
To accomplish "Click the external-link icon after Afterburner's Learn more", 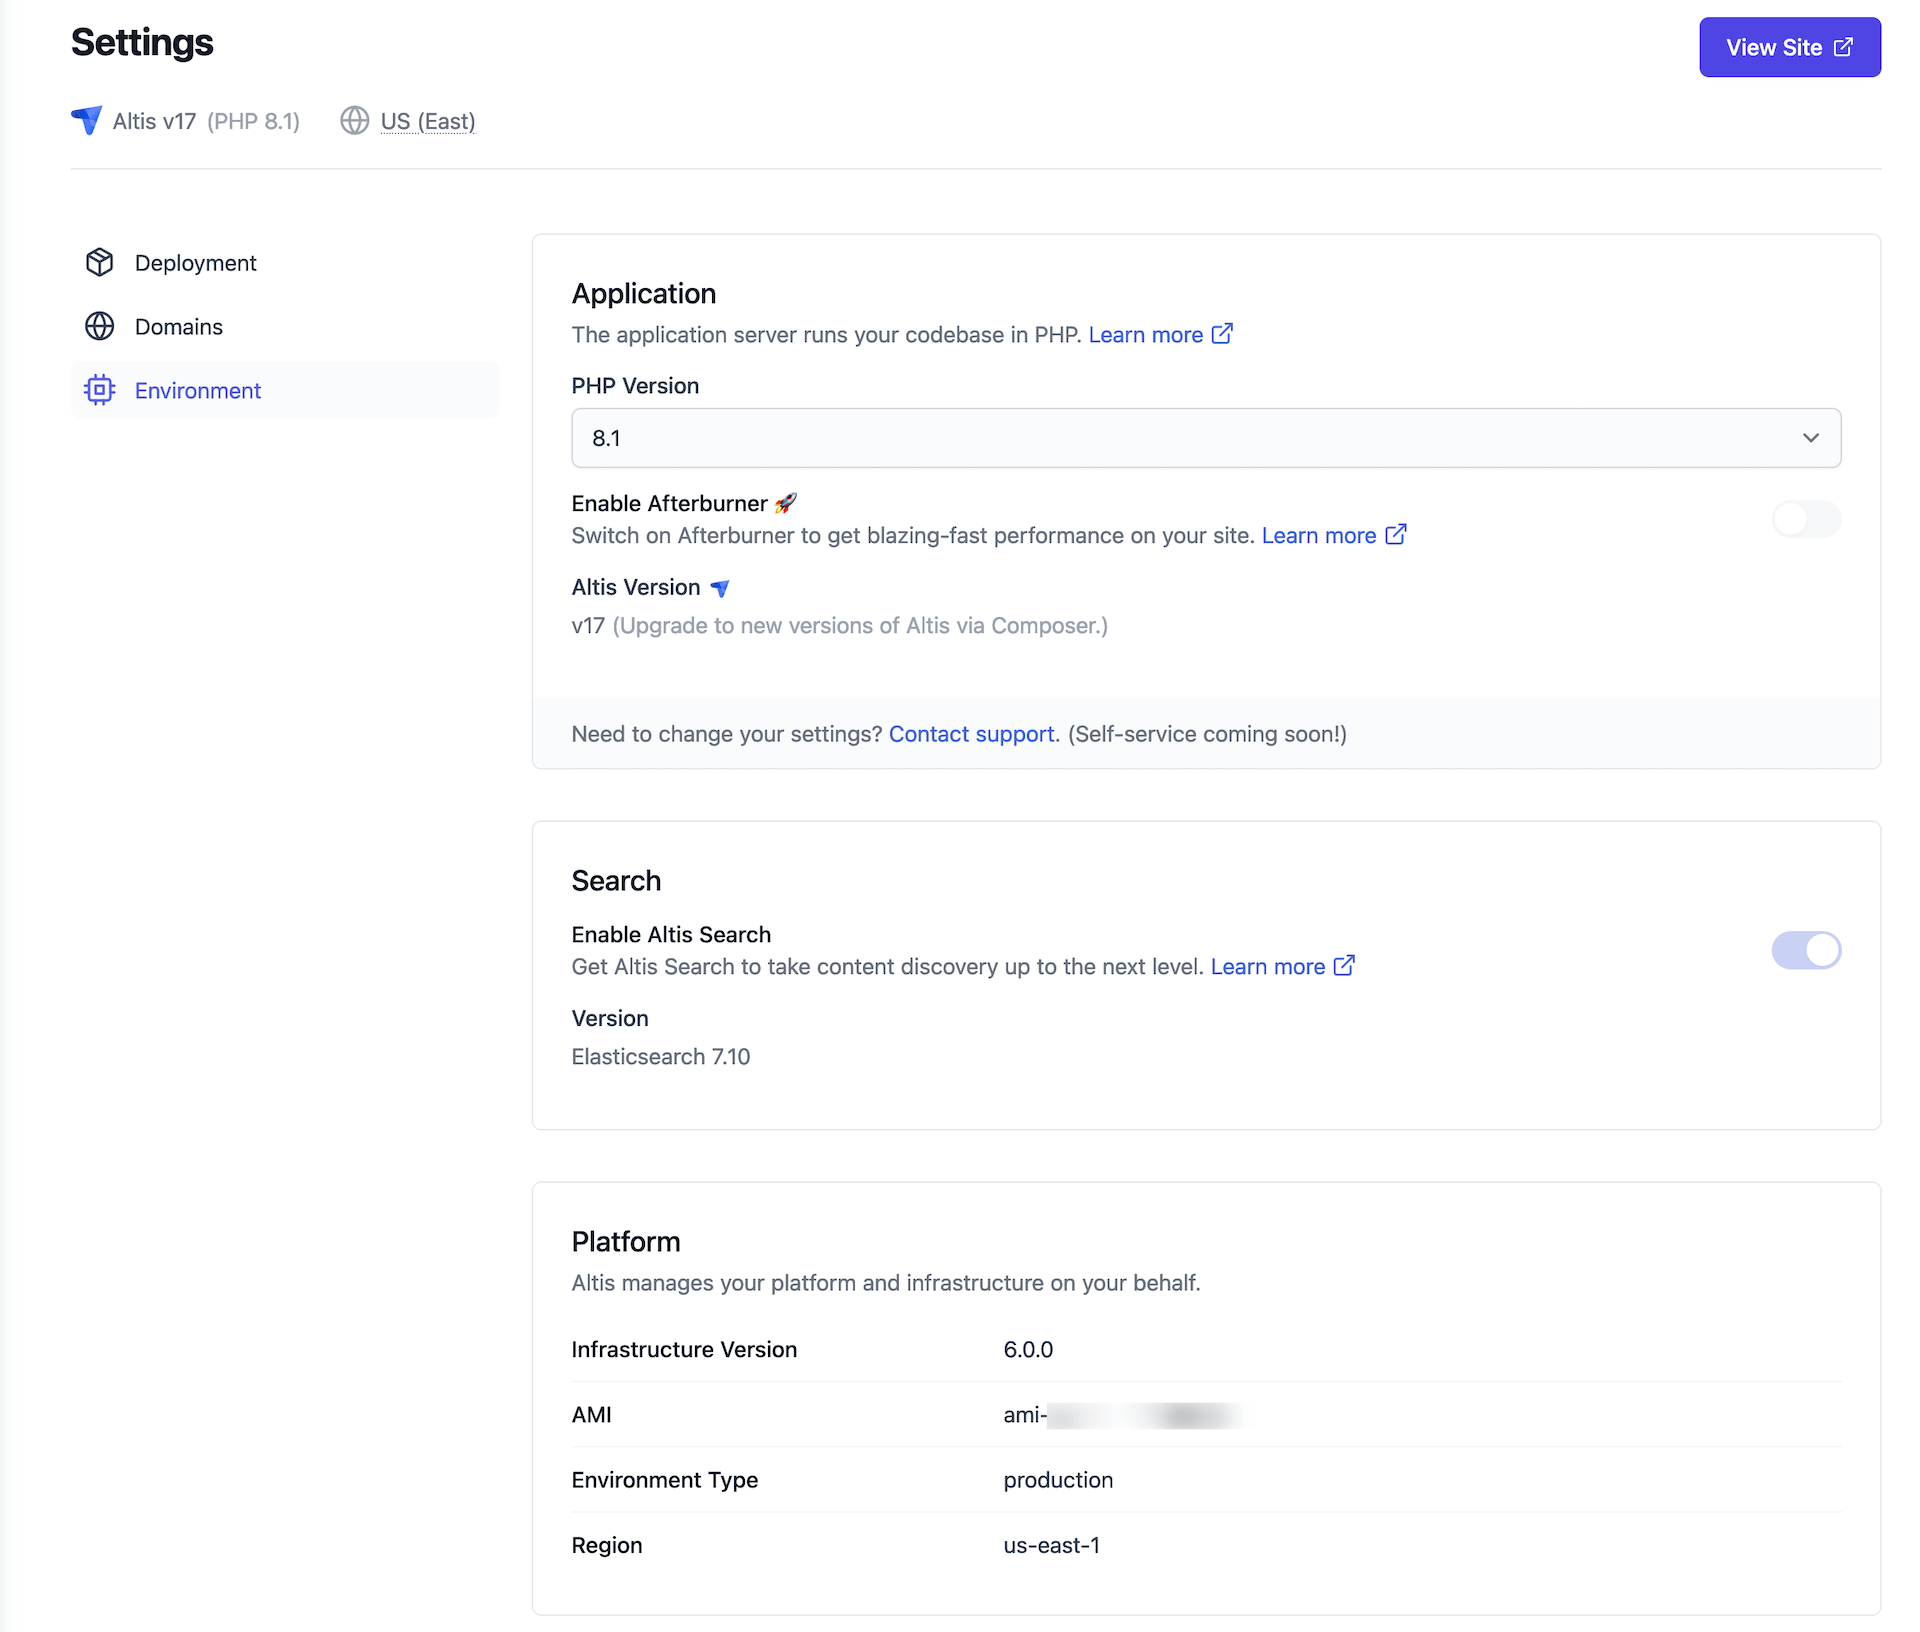I will point(1396,535).
